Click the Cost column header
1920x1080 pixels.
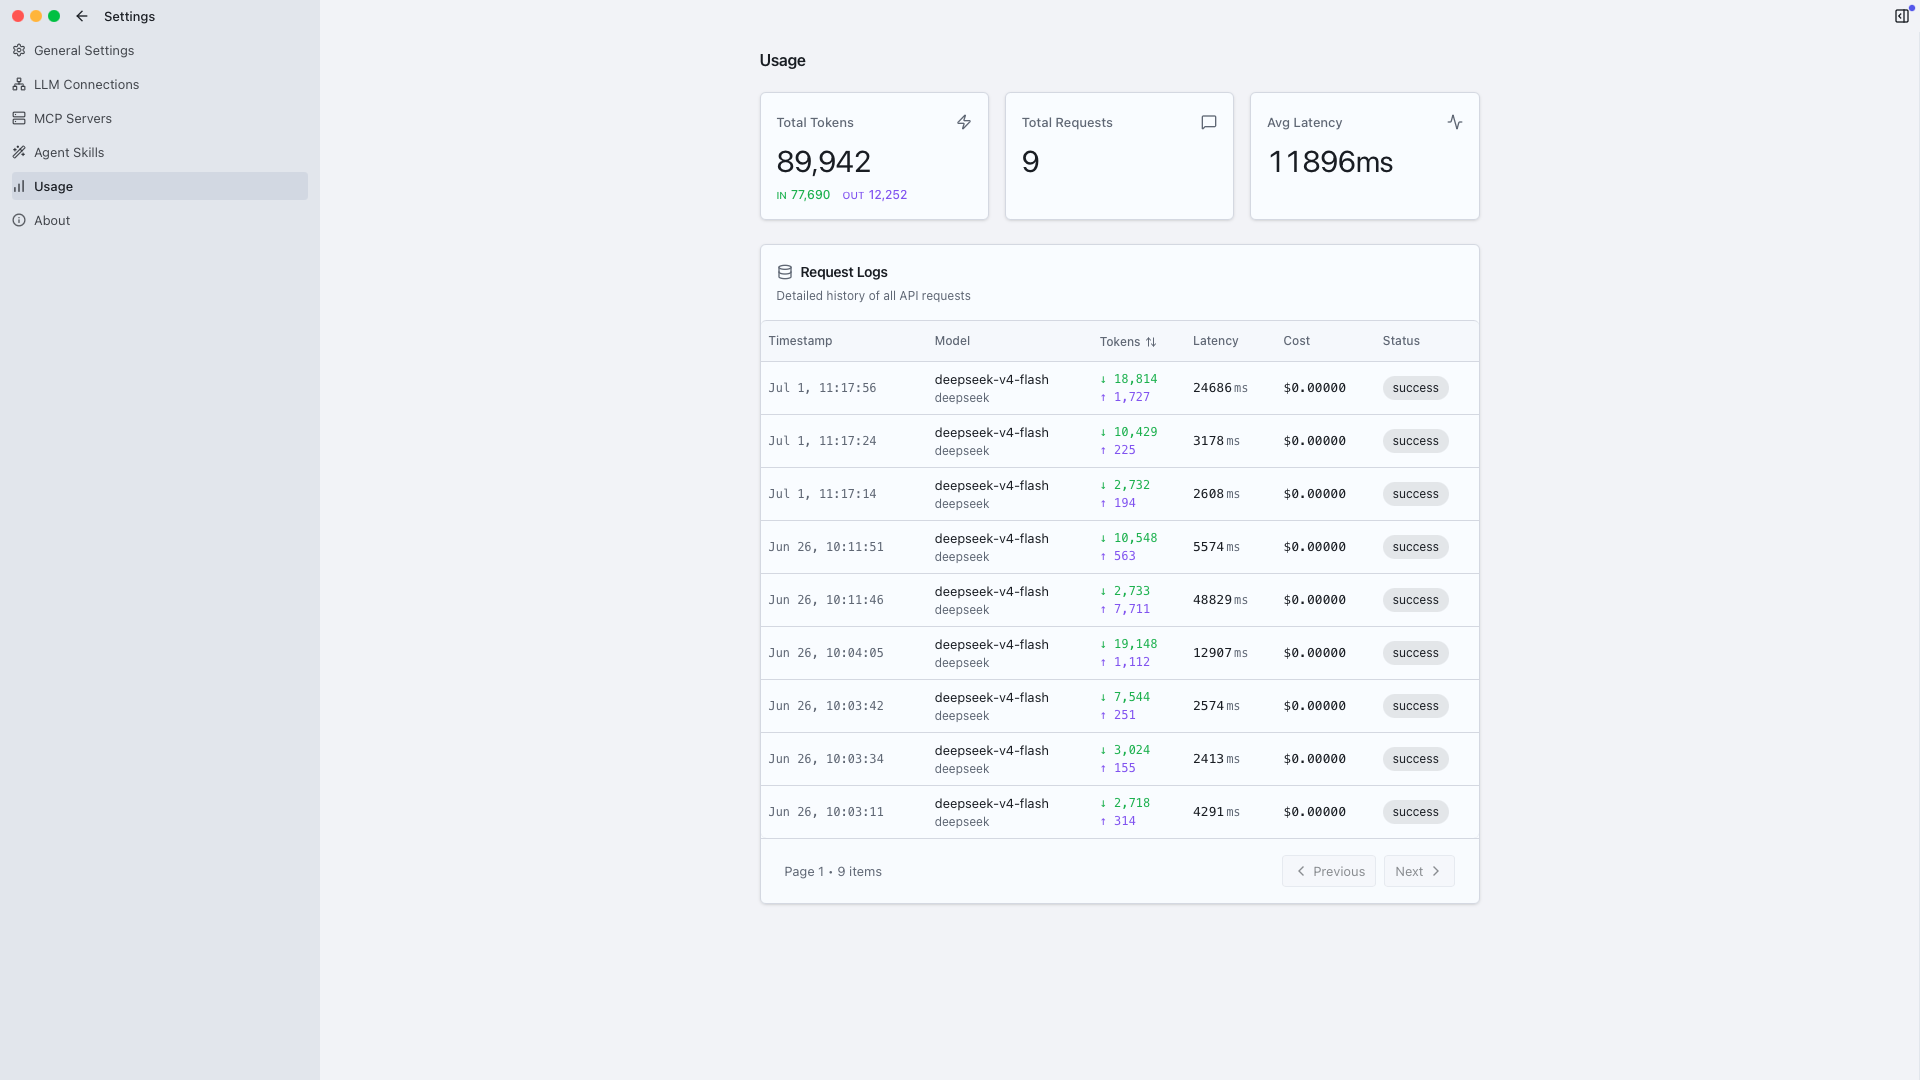point(1296,341)
